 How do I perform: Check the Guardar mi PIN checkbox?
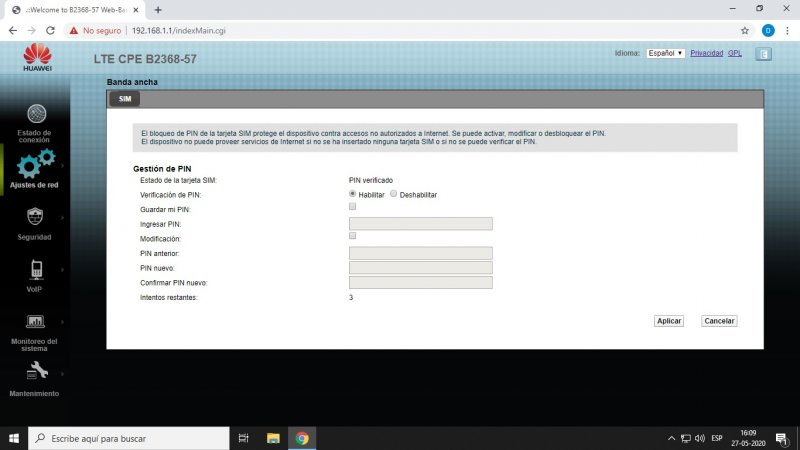[352, 206]
